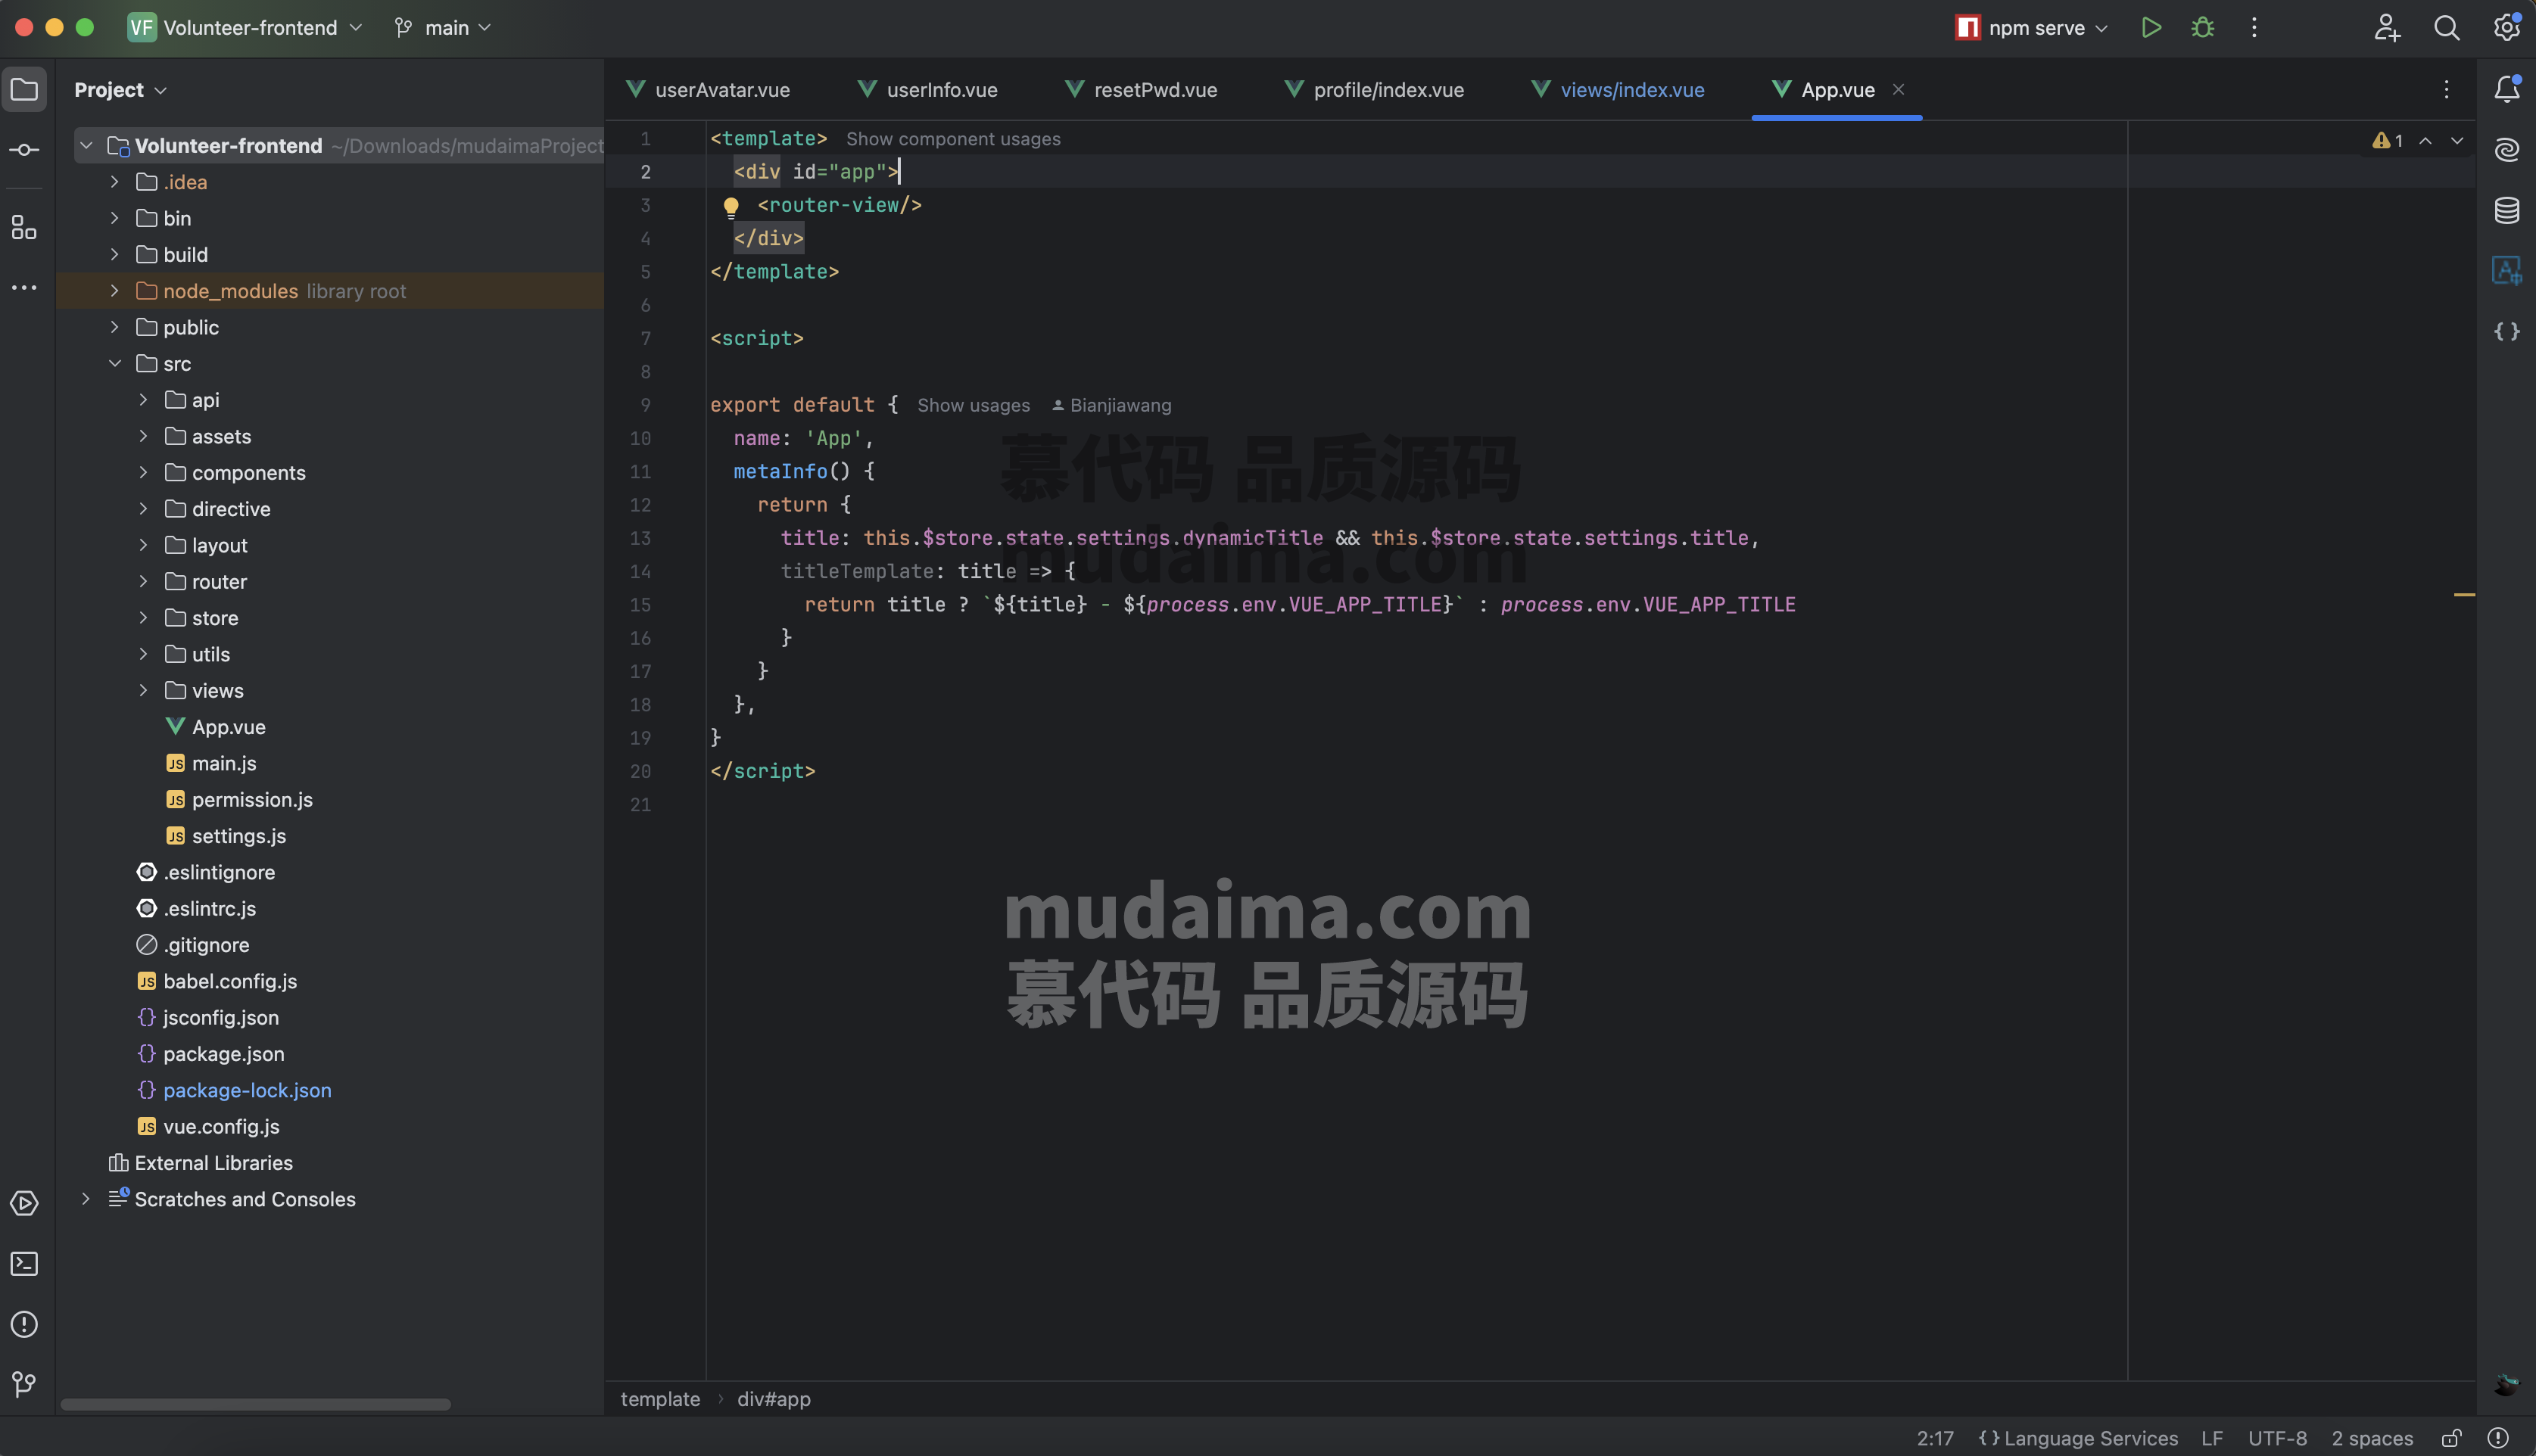Image resolution: width=2536 pixels, height=1456 pixels.
Task: Select package-lock.json file
Action: (x=247, y=1091)
